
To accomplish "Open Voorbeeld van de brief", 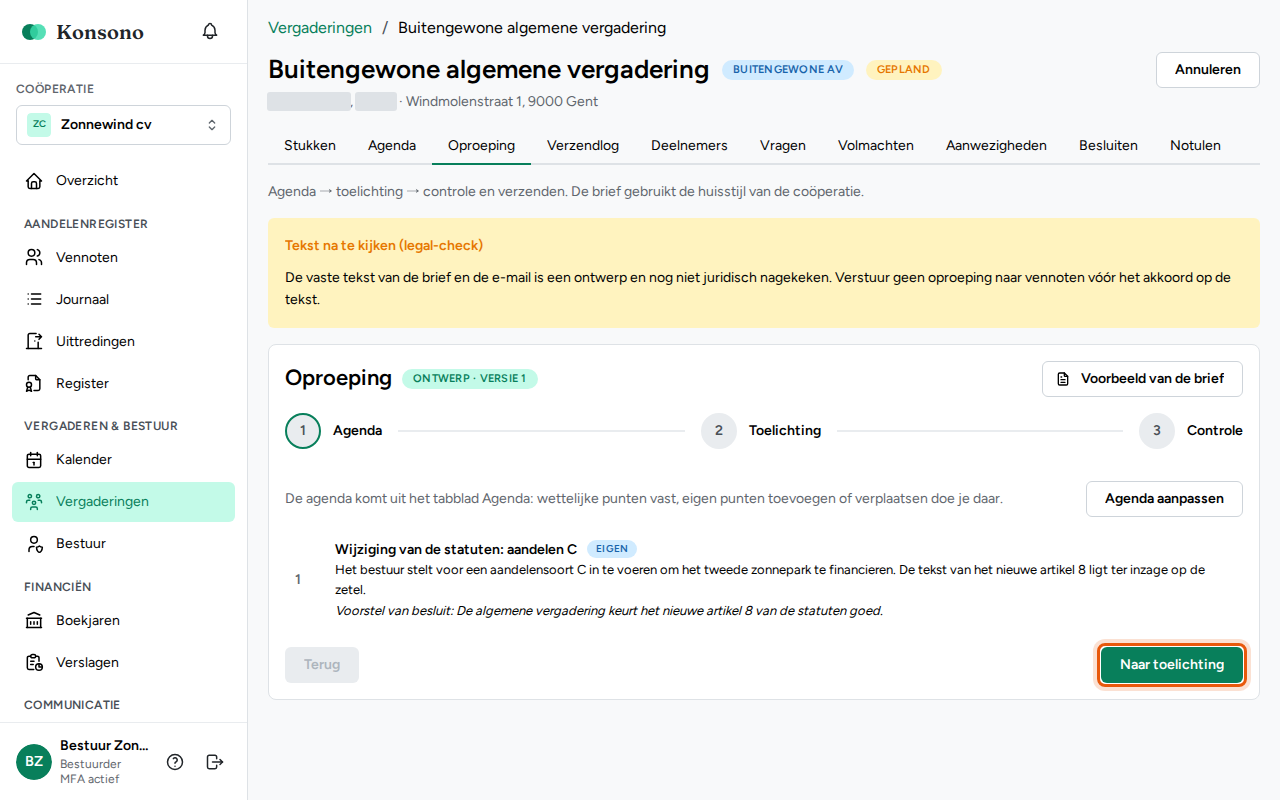I will pos(1142,380).
